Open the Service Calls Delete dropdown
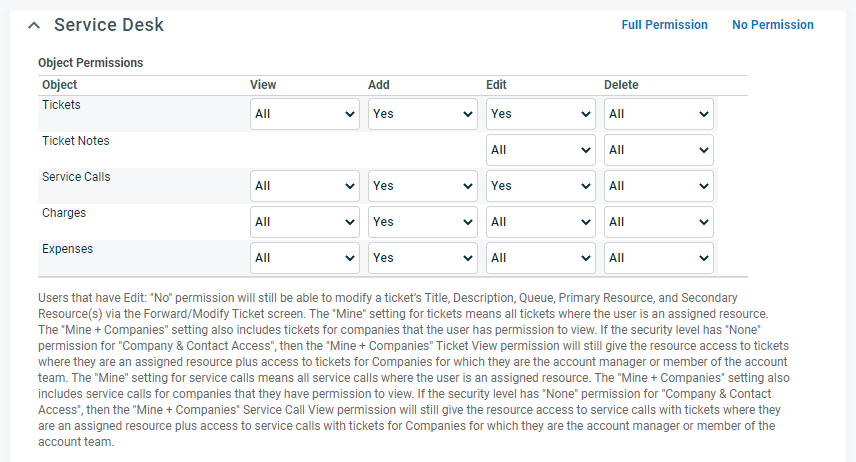Viewport: 856px width, 462px height. click(x=658, y=186)
